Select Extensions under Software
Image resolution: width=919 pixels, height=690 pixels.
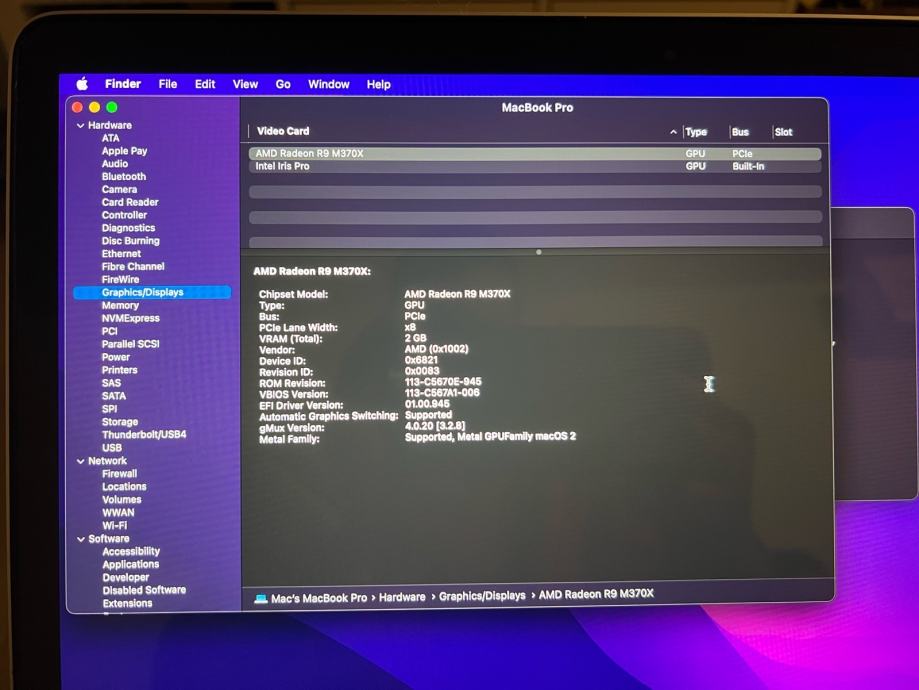pyautogui.click(x=127, y=603)
